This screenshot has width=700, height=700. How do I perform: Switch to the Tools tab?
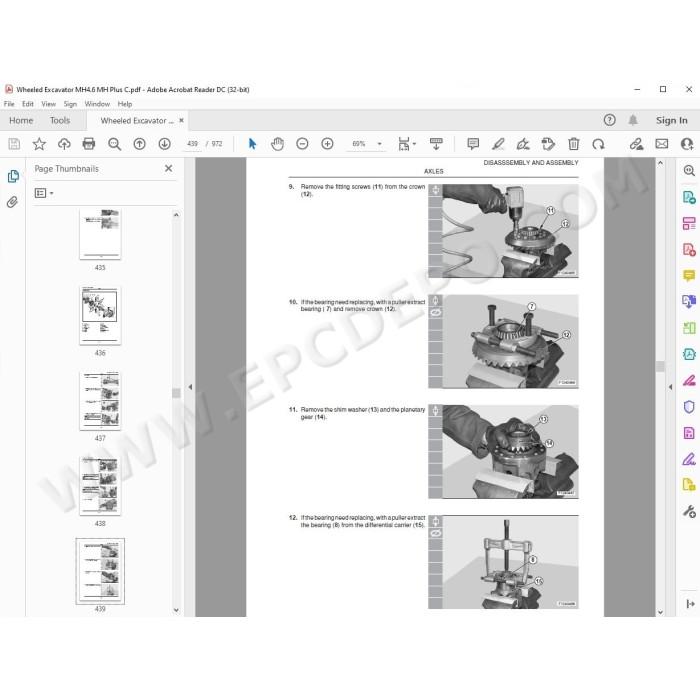coord(60,121)
